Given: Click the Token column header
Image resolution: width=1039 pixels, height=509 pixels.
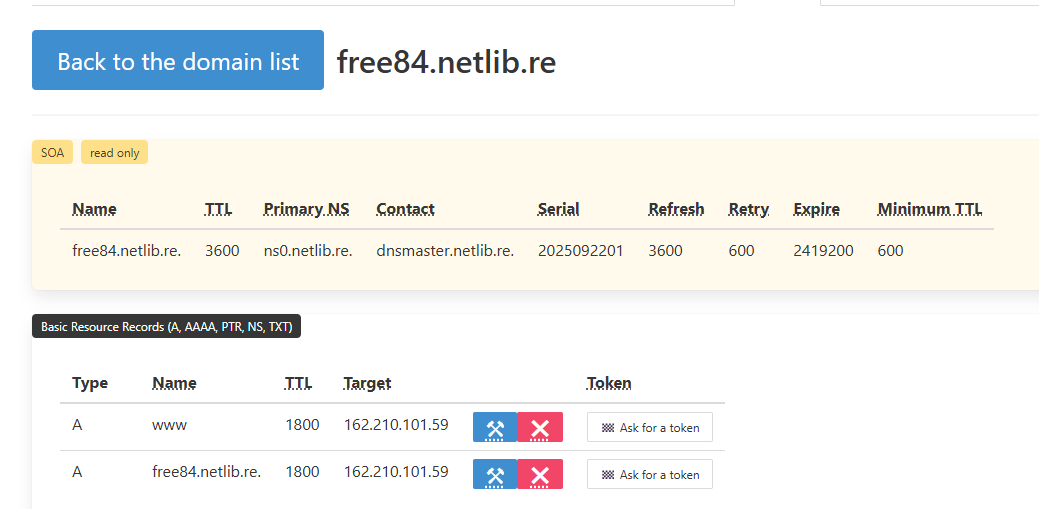Looking at the screenshot, I should point(609,383).
